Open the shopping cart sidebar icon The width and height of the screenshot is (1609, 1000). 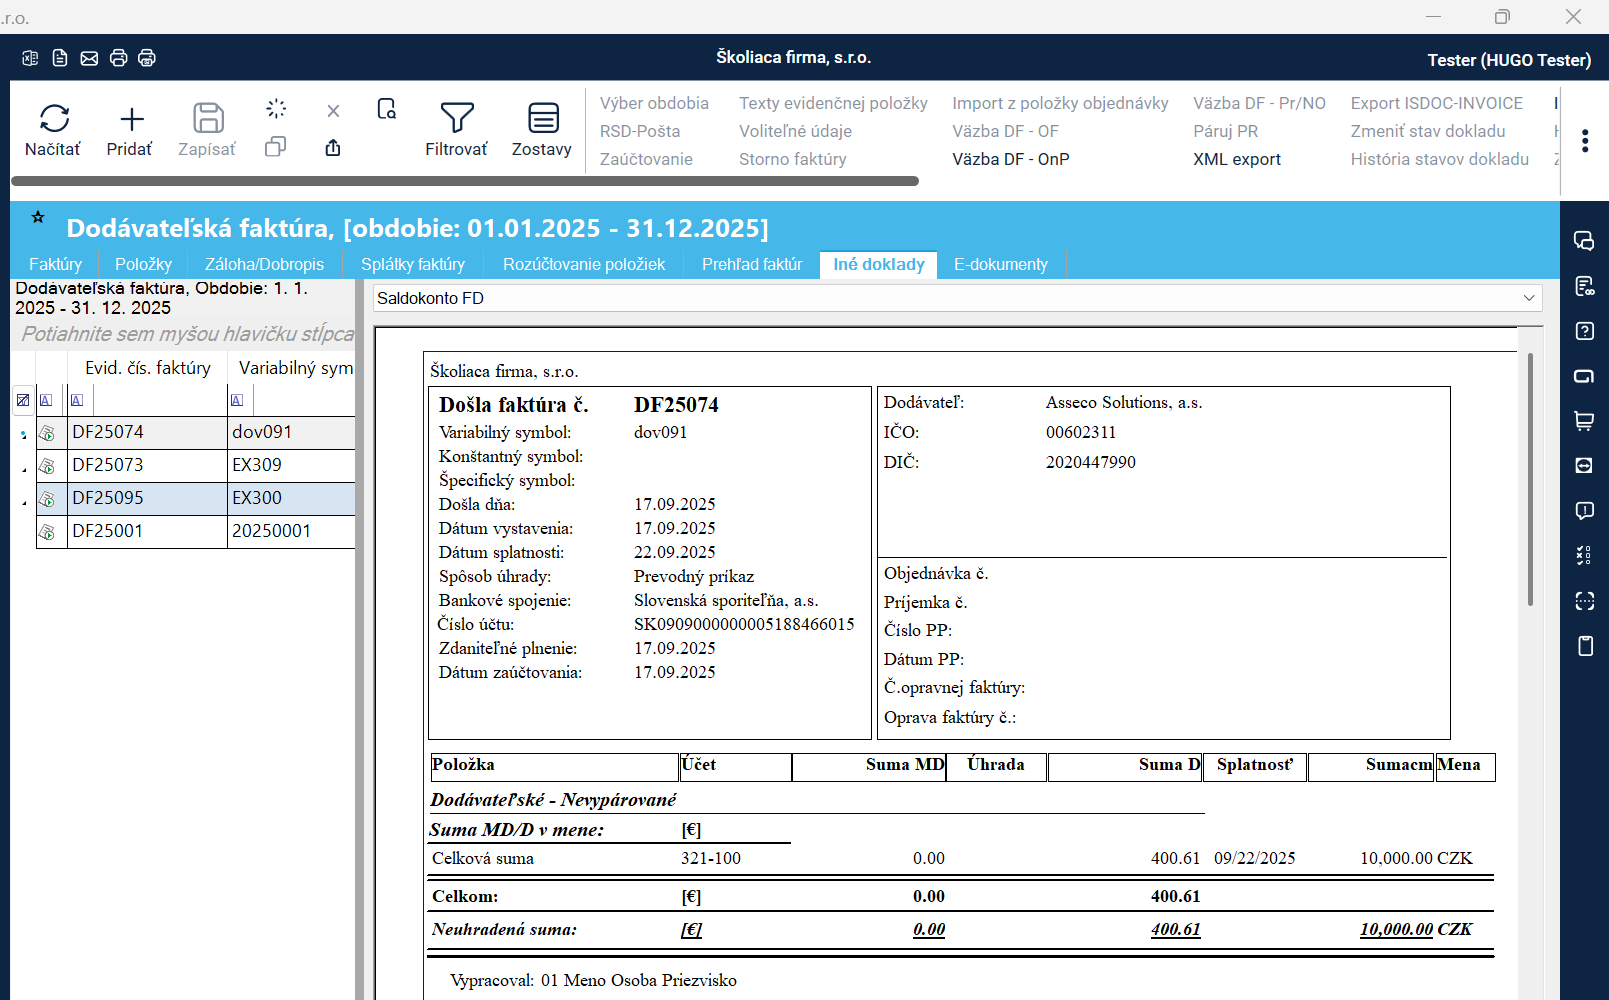click(x=1584, y=421)
